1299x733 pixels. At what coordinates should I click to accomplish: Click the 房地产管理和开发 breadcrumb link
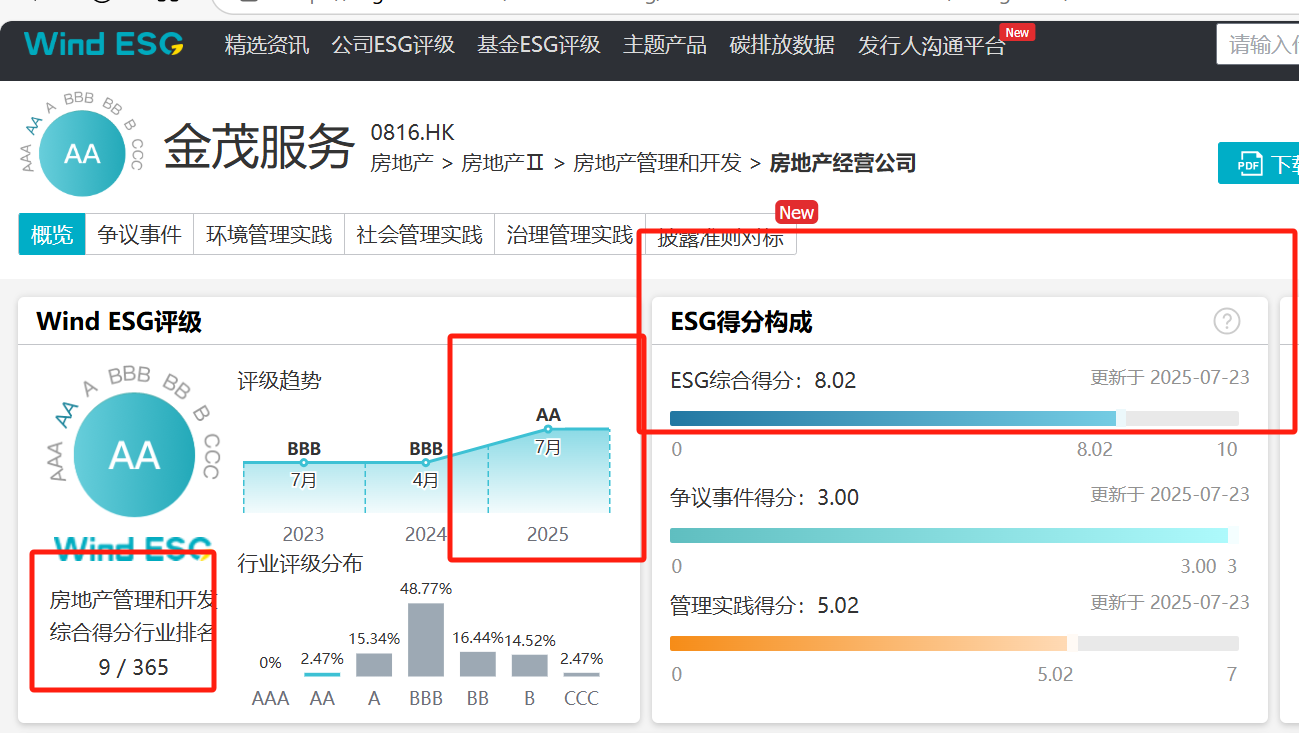coord(657,163)
